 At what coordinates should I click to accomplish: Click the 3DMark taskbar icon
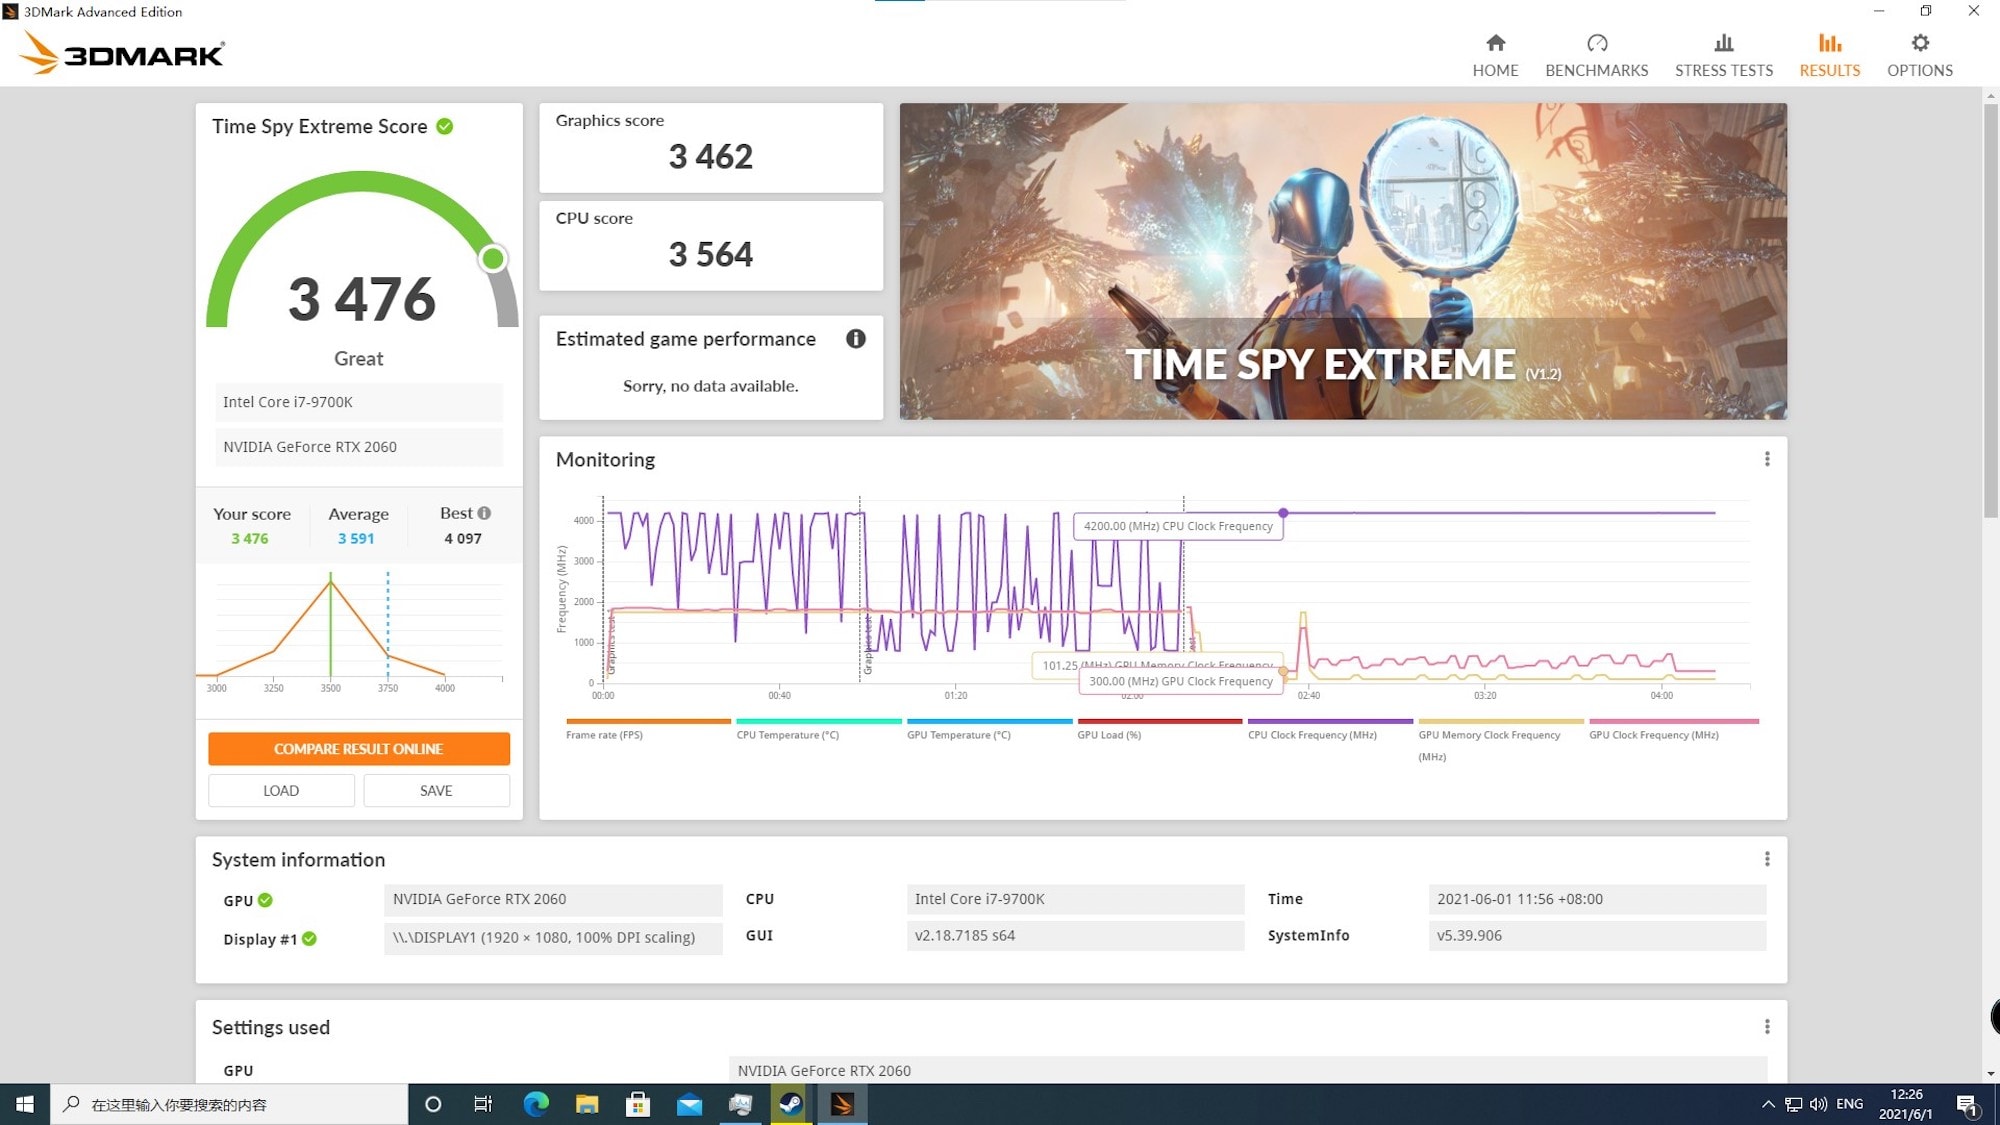pos(842,1104)
